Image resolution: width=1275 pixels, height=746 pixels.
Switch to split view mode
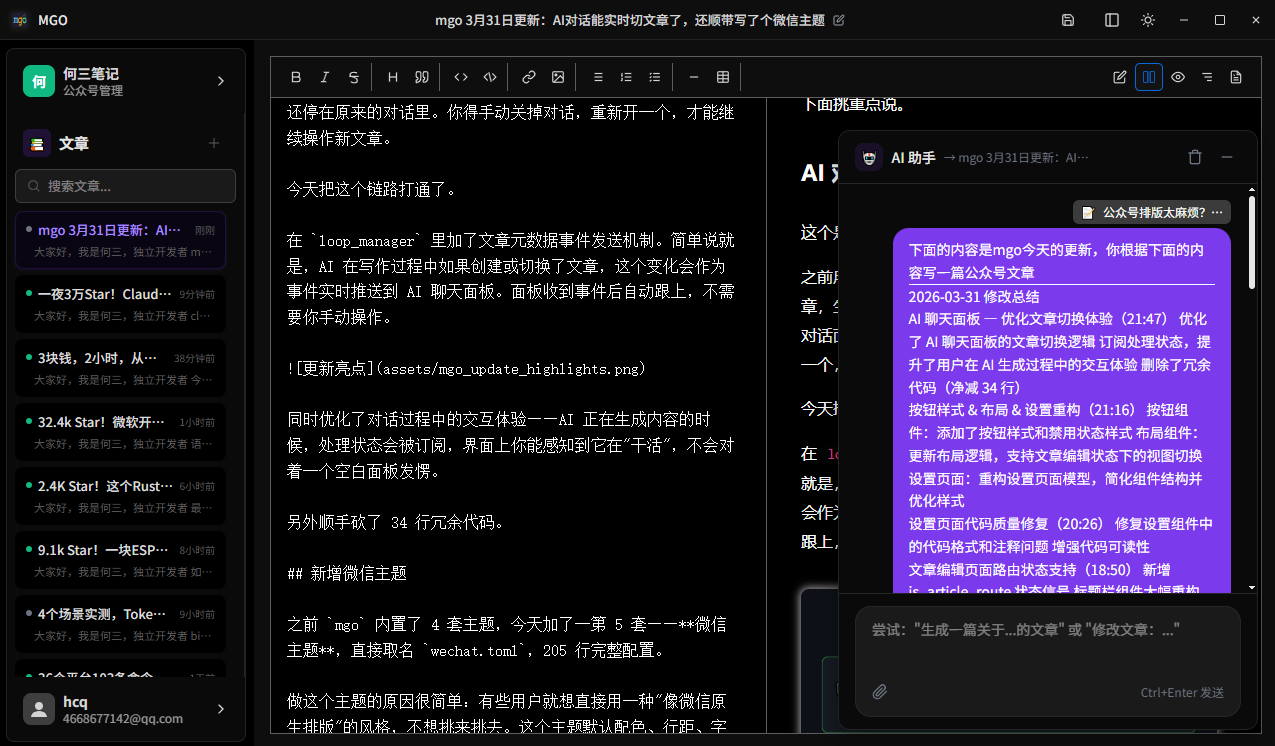click(1148, 77)
